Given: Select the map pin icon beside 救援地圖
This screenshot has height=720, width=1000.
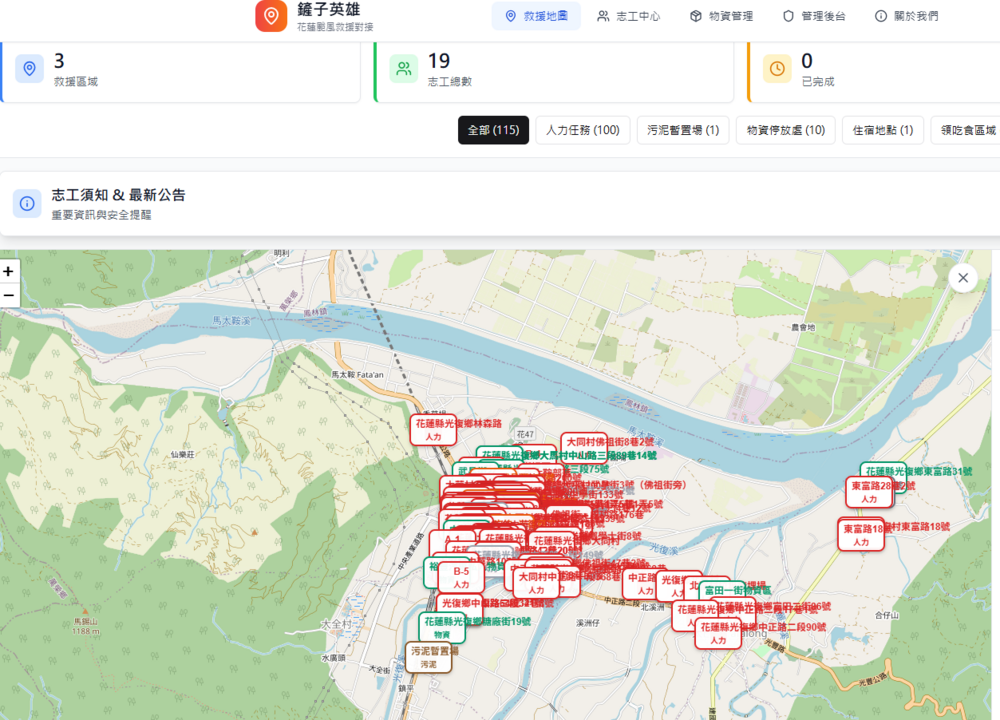Looking at the screenshot, I should click(510, 16).
